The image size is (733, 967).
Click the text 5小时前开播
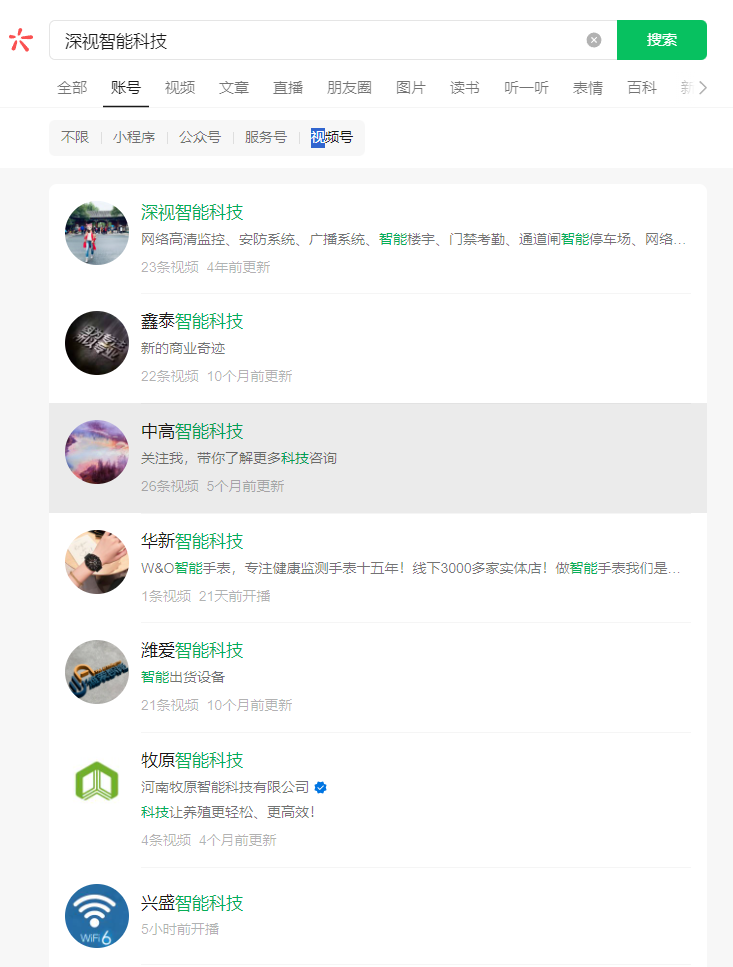[x=179, y=929]
